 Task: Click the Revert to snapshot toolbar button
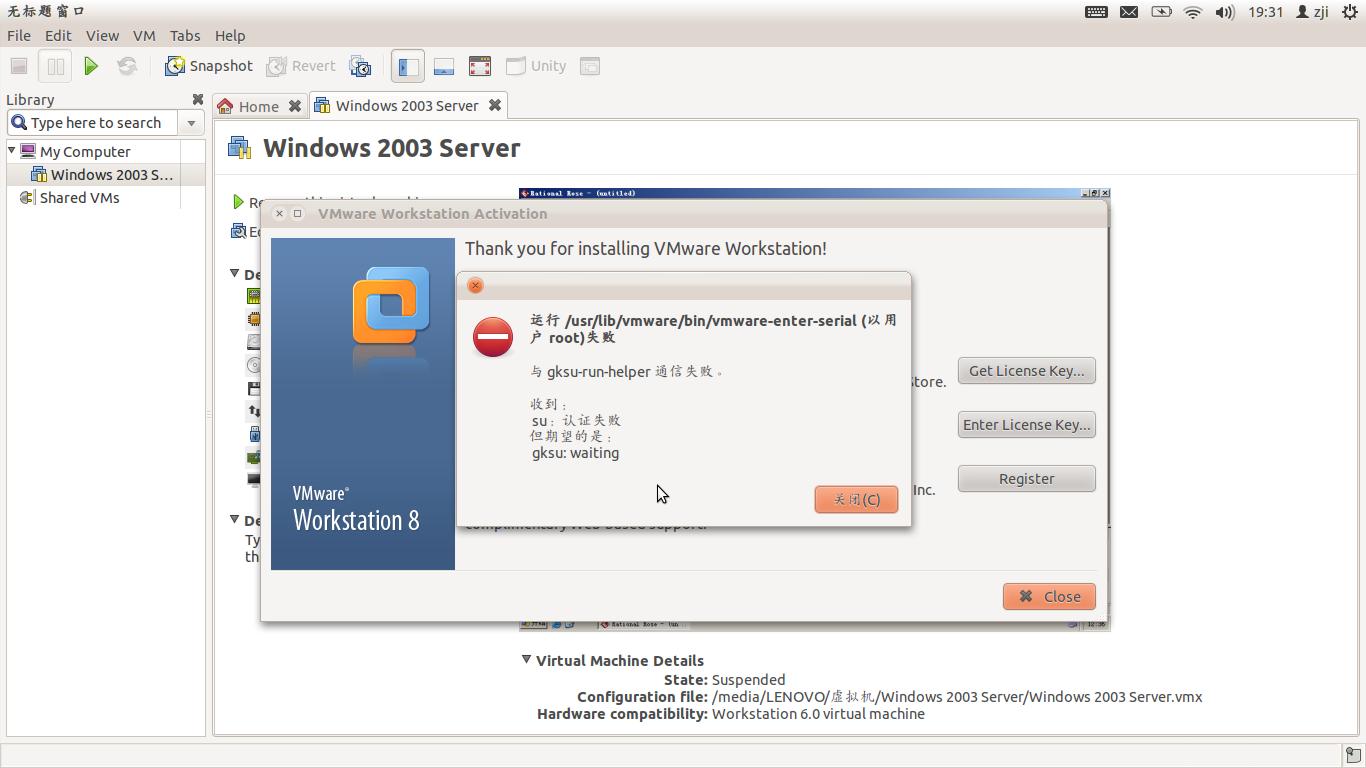pyautogui.click(x=301, y=66)
